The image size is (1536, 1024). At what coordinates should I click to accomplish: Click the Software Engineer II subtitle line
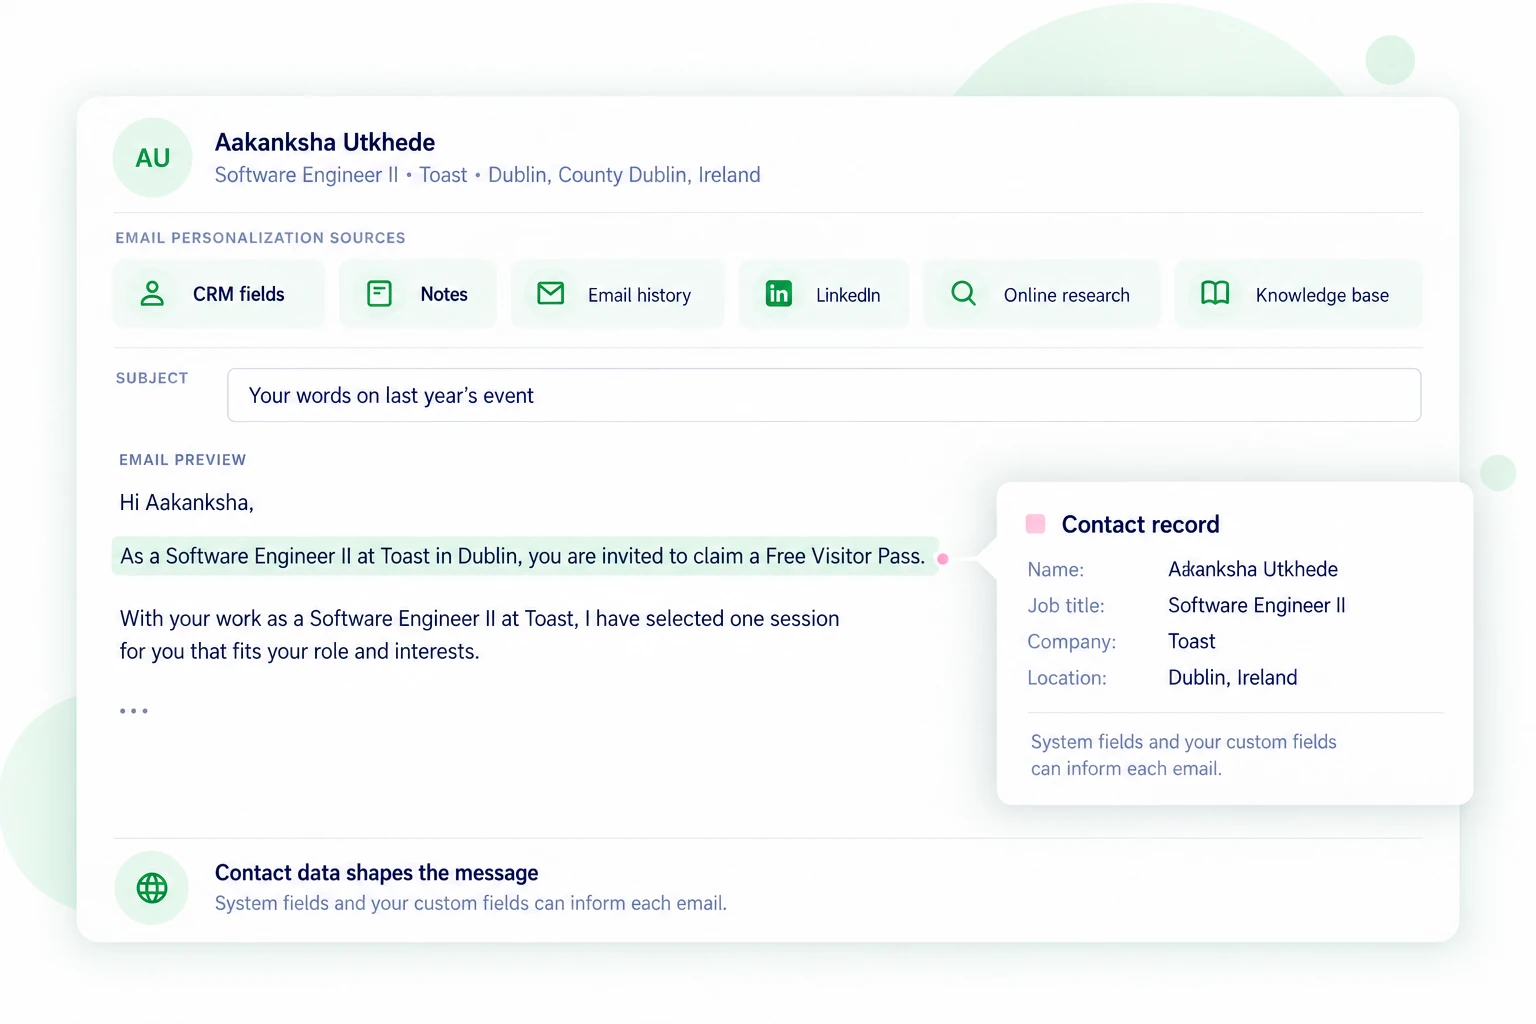(487, 175)
